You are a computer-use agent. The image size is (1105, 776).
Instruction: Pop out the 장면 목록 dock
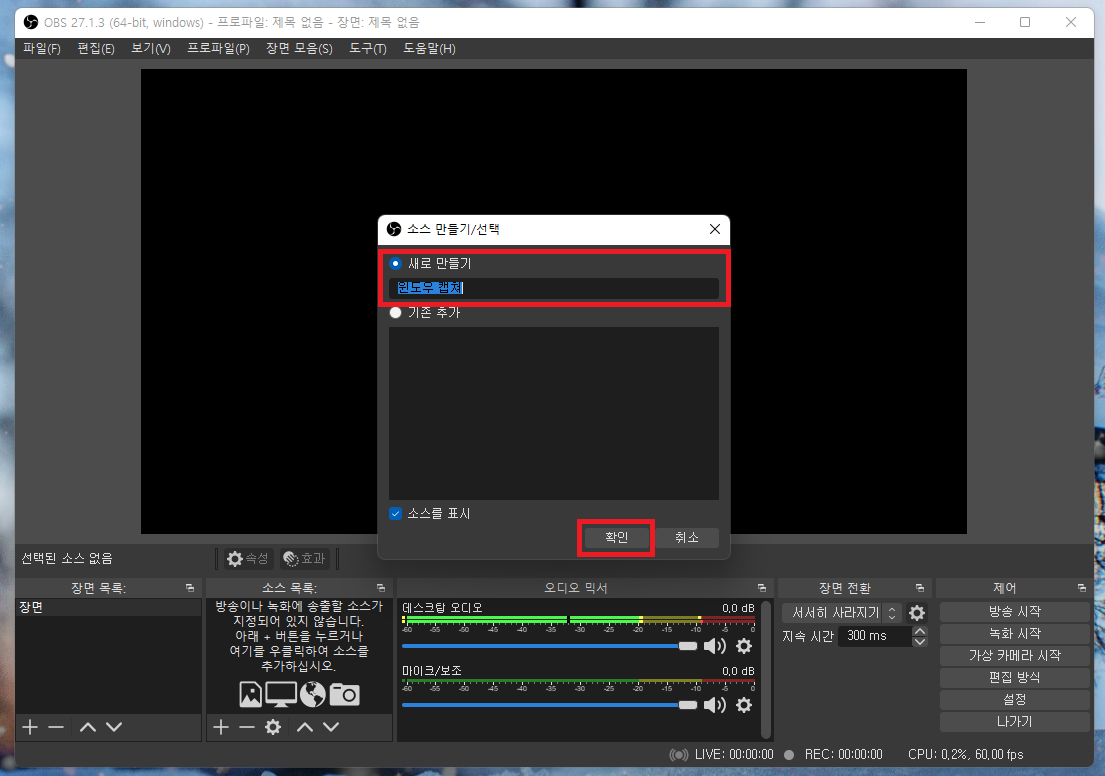190,588
